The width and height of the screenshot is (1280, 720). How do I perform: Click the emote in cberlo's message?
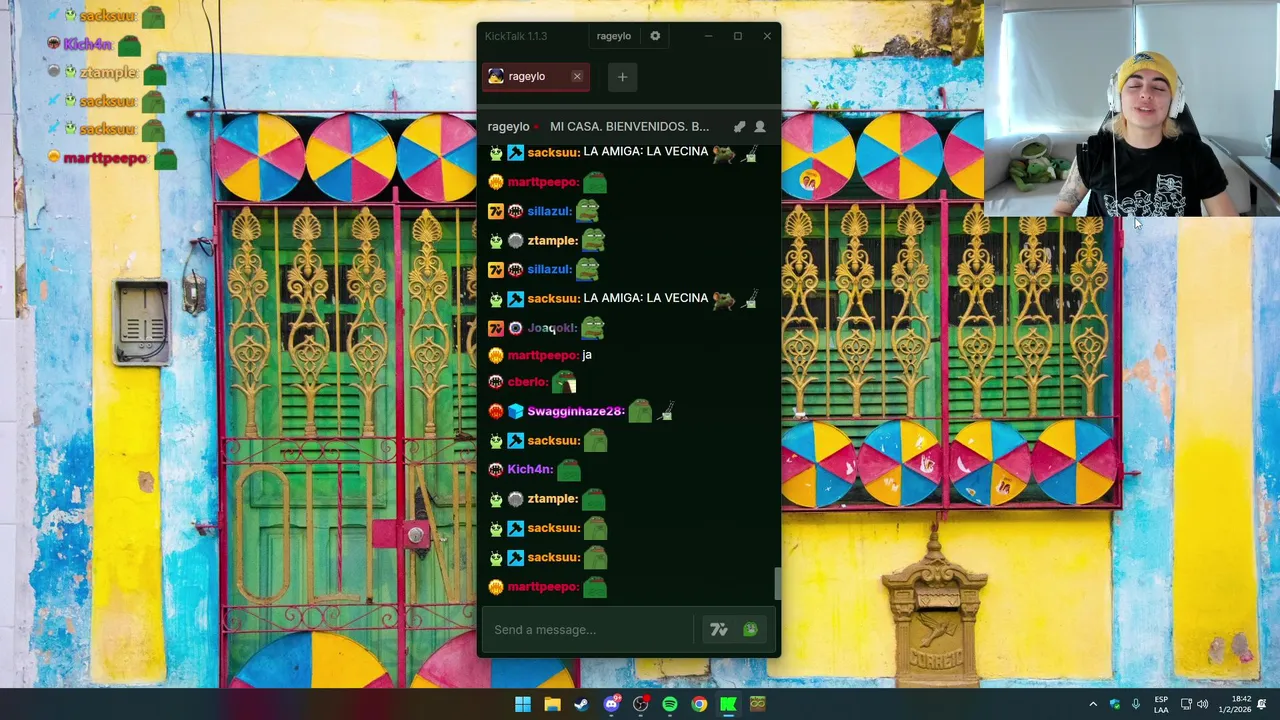click(565, 382)
